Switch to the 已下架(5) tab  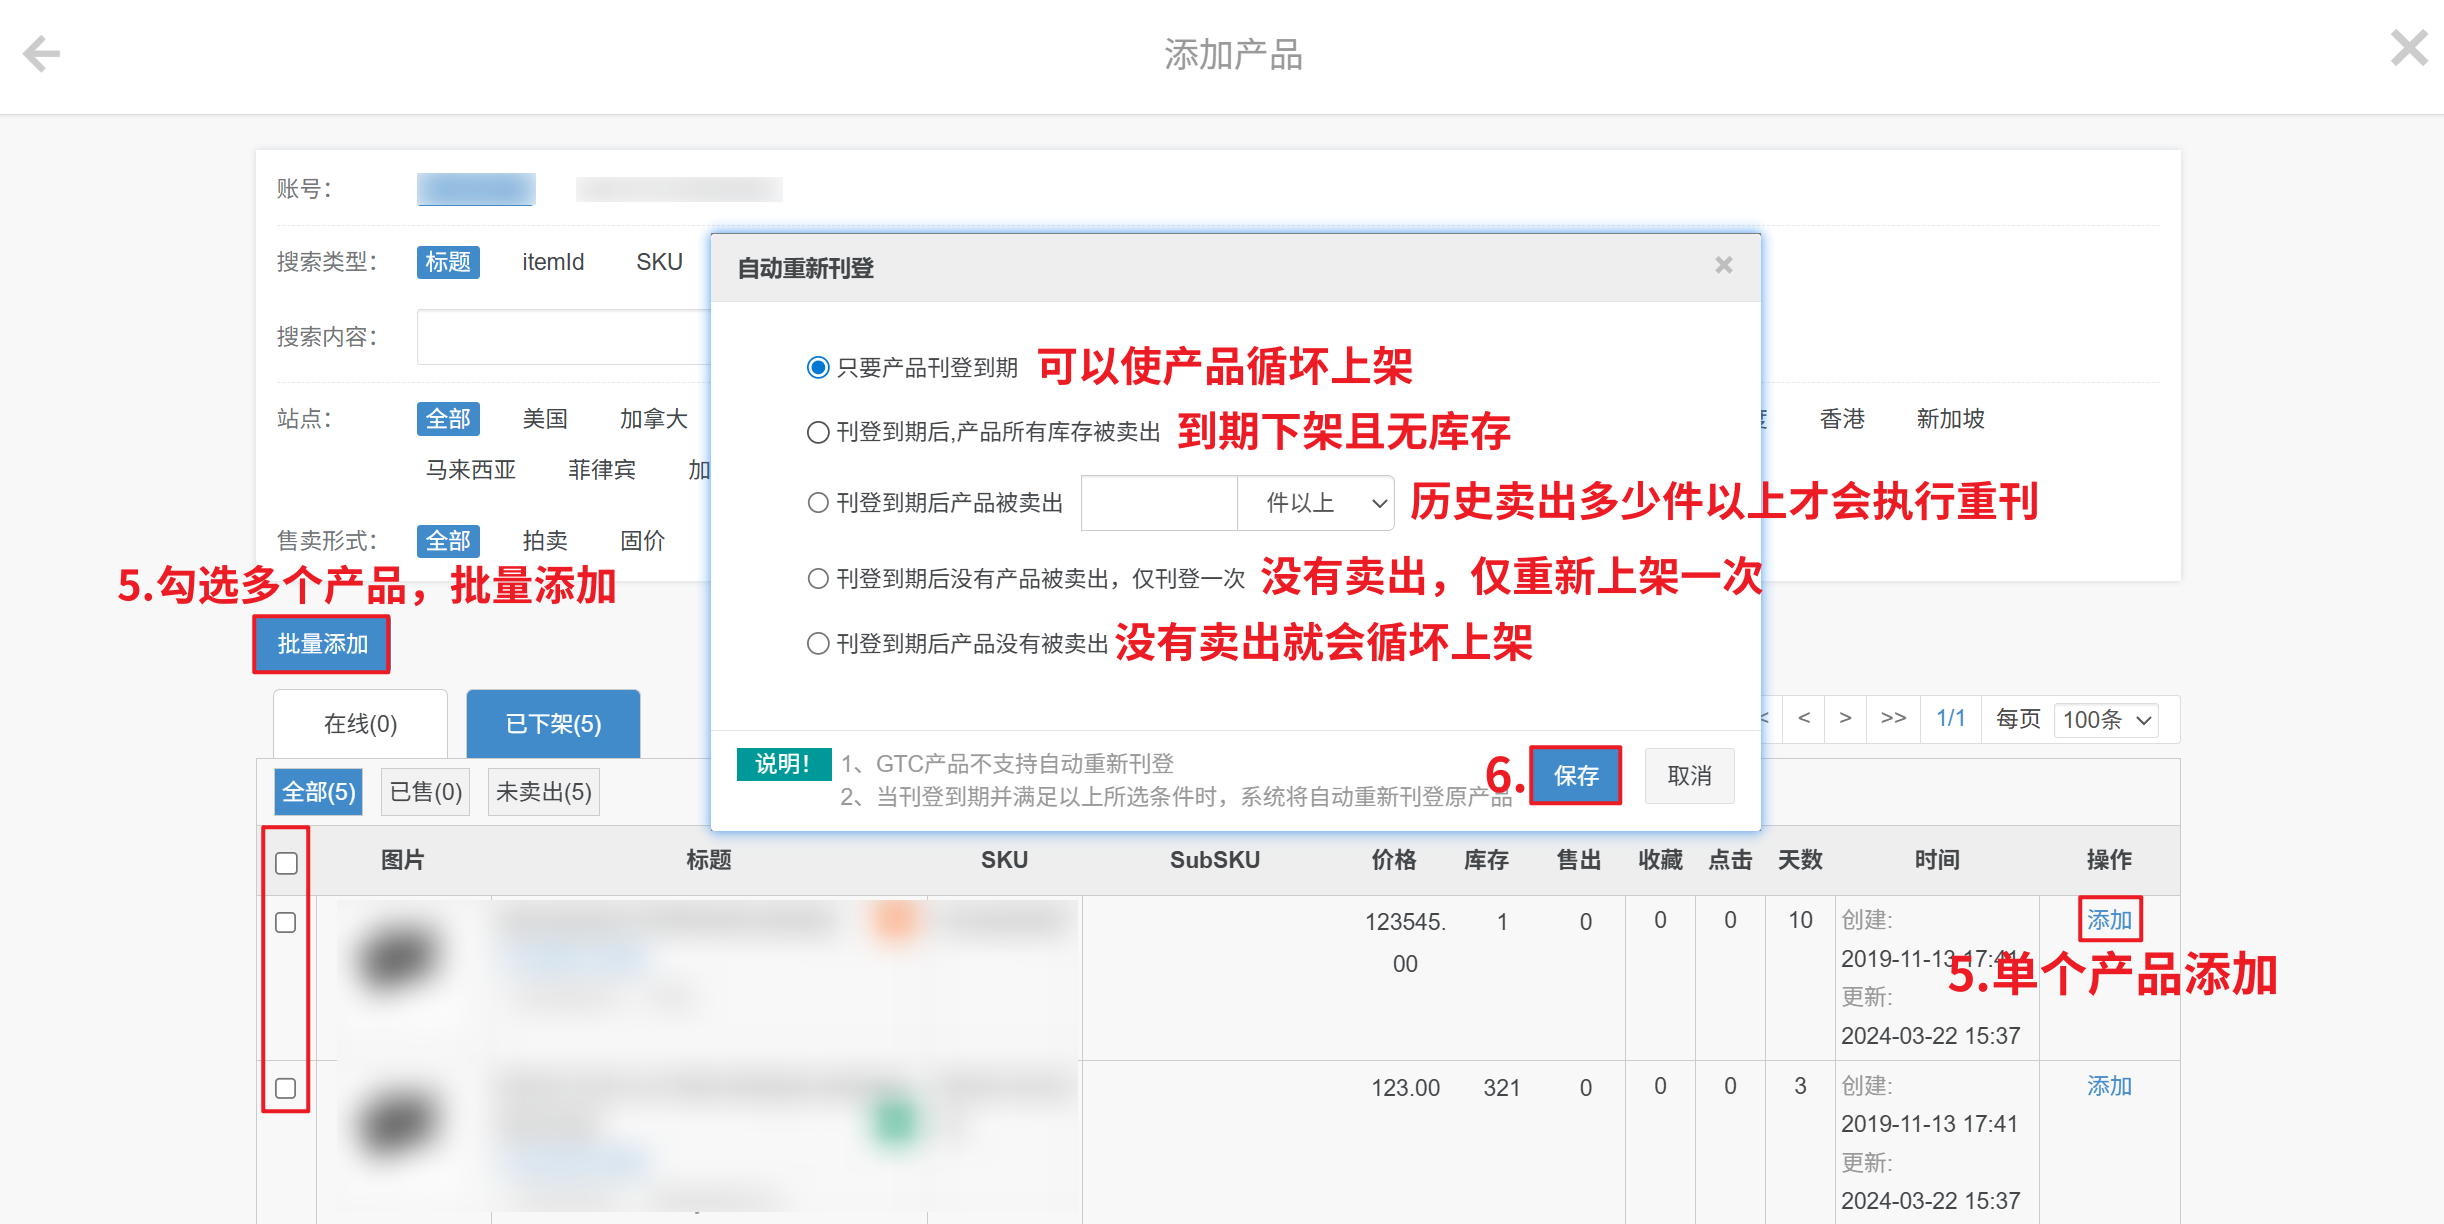click(553, 723)
